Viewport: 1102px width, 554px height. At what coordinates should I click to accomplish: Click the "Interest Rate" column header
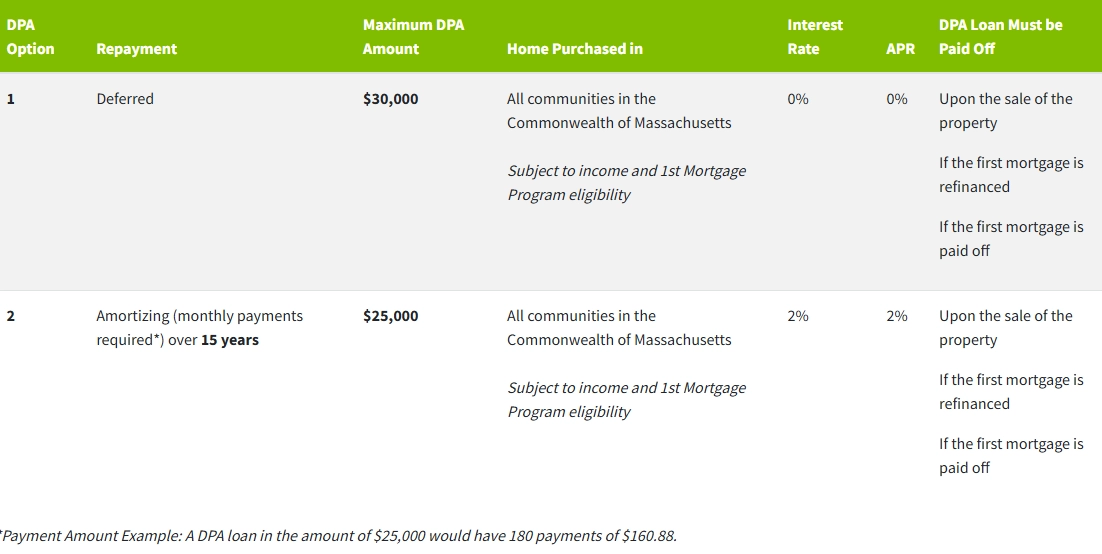coord(814,36)
